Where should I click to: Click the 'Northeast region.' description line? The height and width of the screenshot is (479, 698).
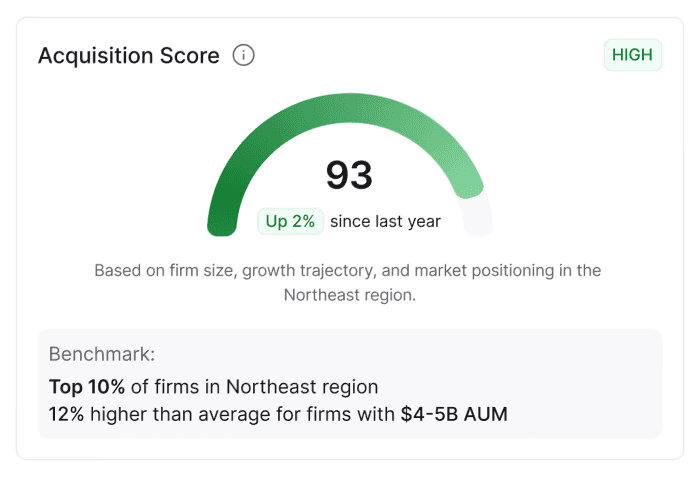350,295
